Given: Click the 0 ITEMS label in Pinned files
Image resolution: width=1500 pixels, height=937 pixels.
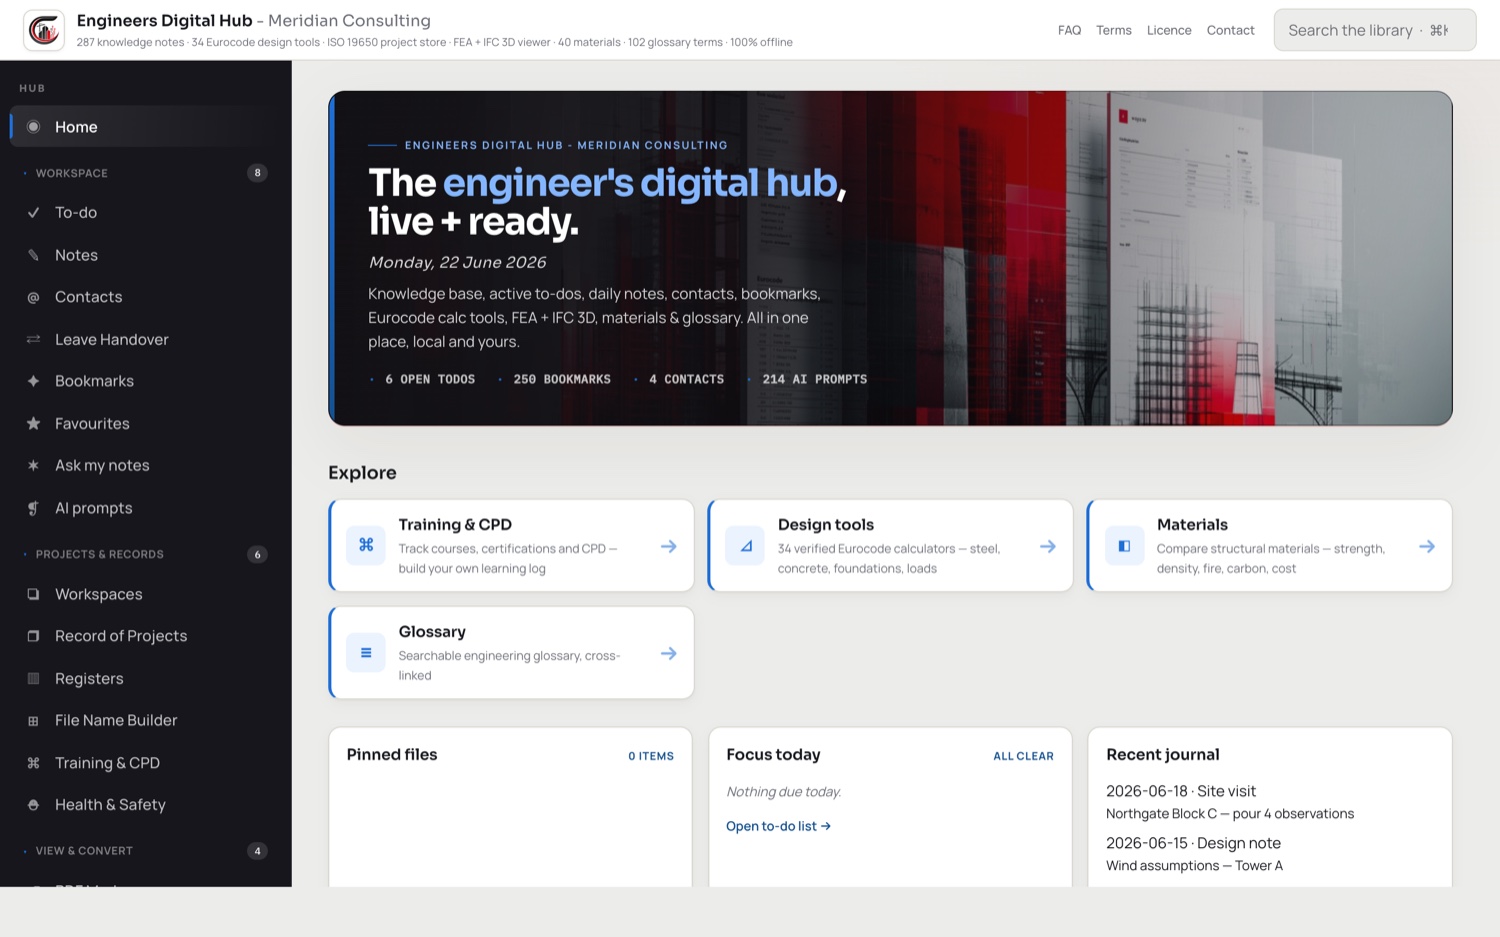Looking at the screenshot, I should tap(651, 756).
